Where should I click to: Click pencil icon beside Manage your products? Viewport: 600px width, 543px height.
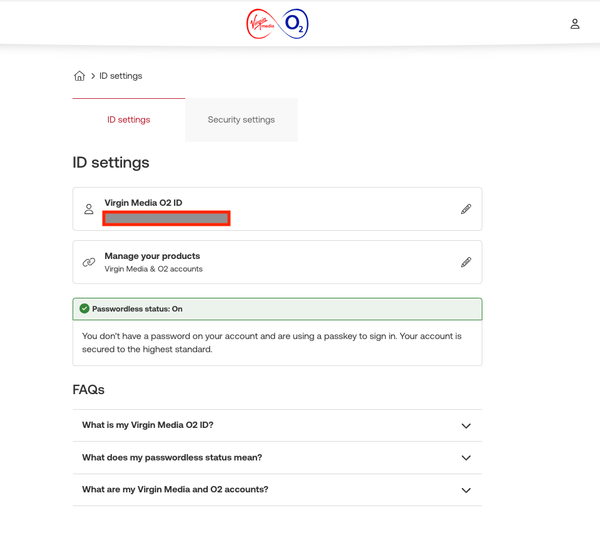465,262
